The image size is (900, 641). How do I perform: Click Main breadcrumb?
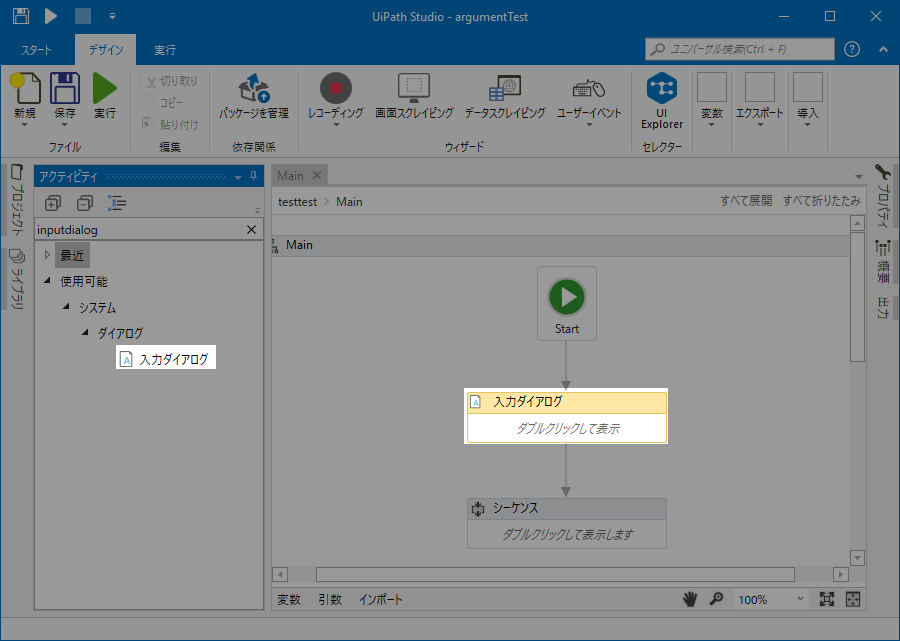click(x=349, y=202)
